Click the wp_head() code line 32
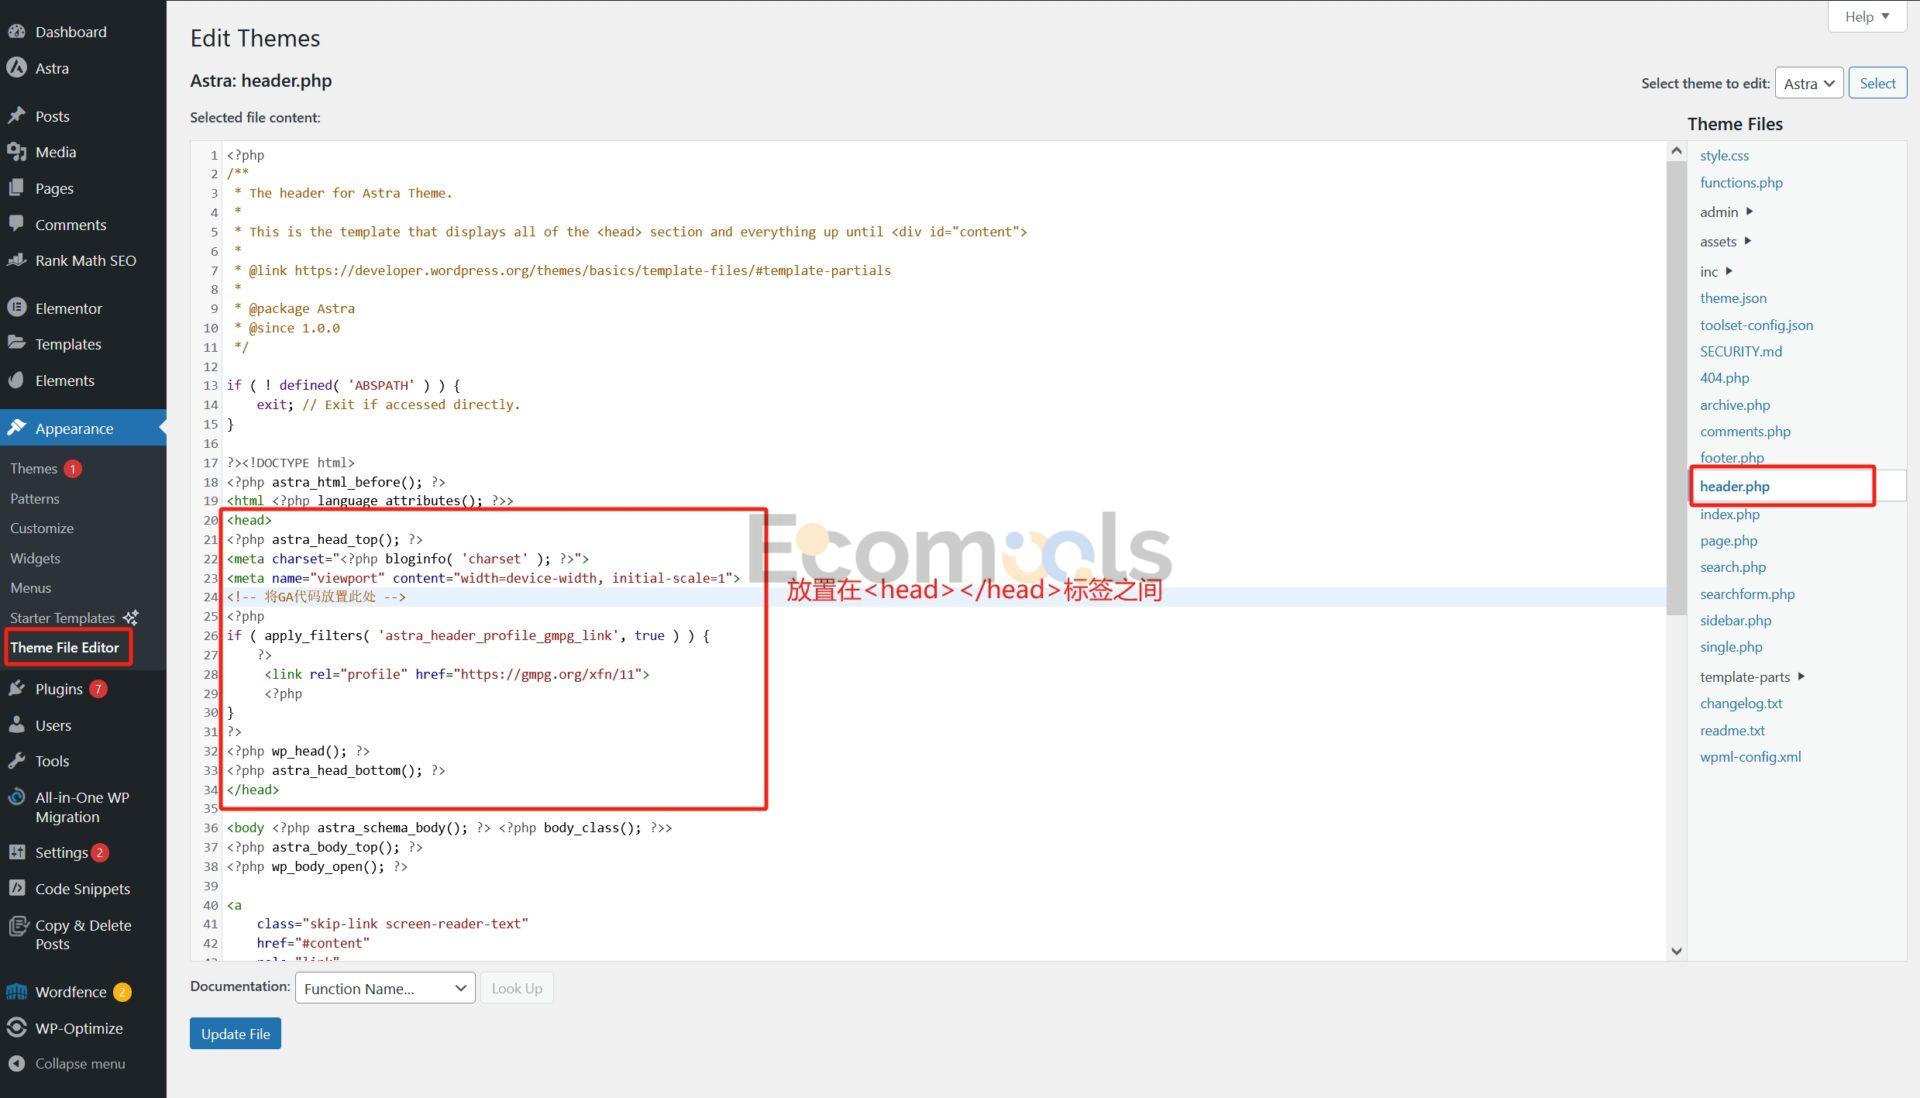Viewport: 1920px width, 1098px height. (x=298, y=751)
